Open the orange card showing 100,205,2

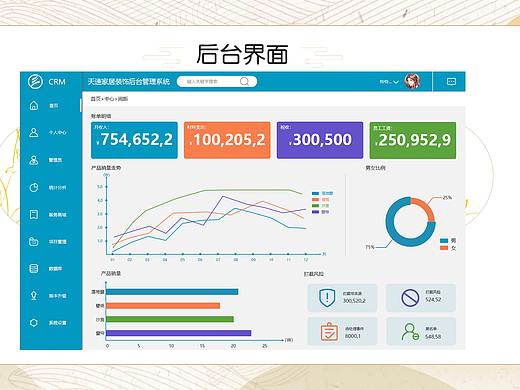click(227, 140)
